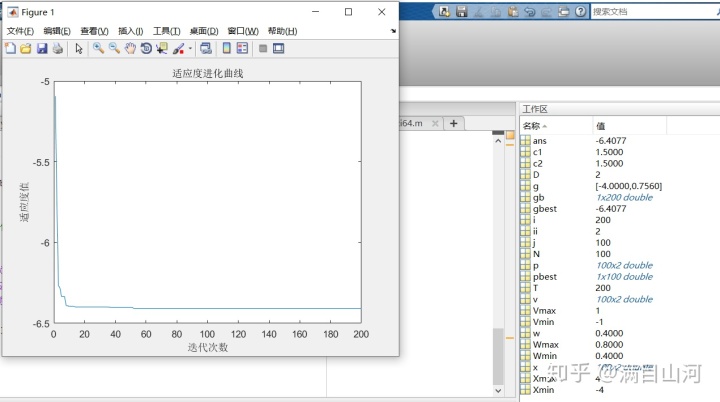Click value [-4.0000,0.7560] of variable g
Viewport: 720px width, 402px height.
coord(629,186)
